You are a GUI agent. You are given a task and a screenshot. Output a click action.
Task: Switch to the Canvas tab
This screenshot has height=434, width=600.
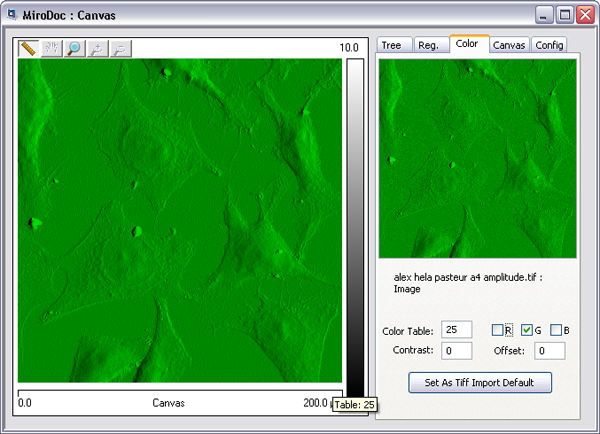(510, 45)
